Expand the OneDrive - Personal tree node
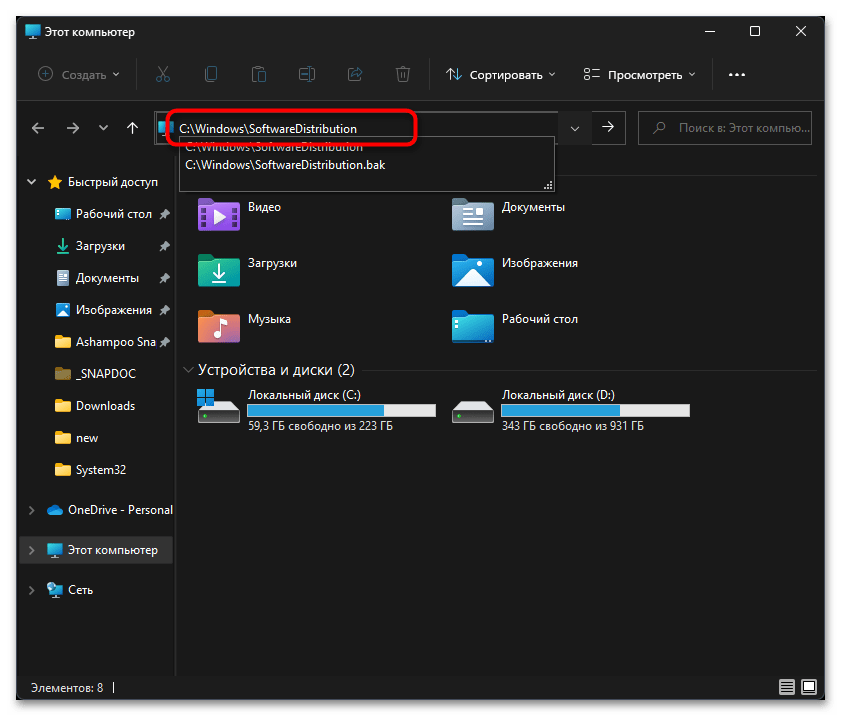 click(32, 510)
